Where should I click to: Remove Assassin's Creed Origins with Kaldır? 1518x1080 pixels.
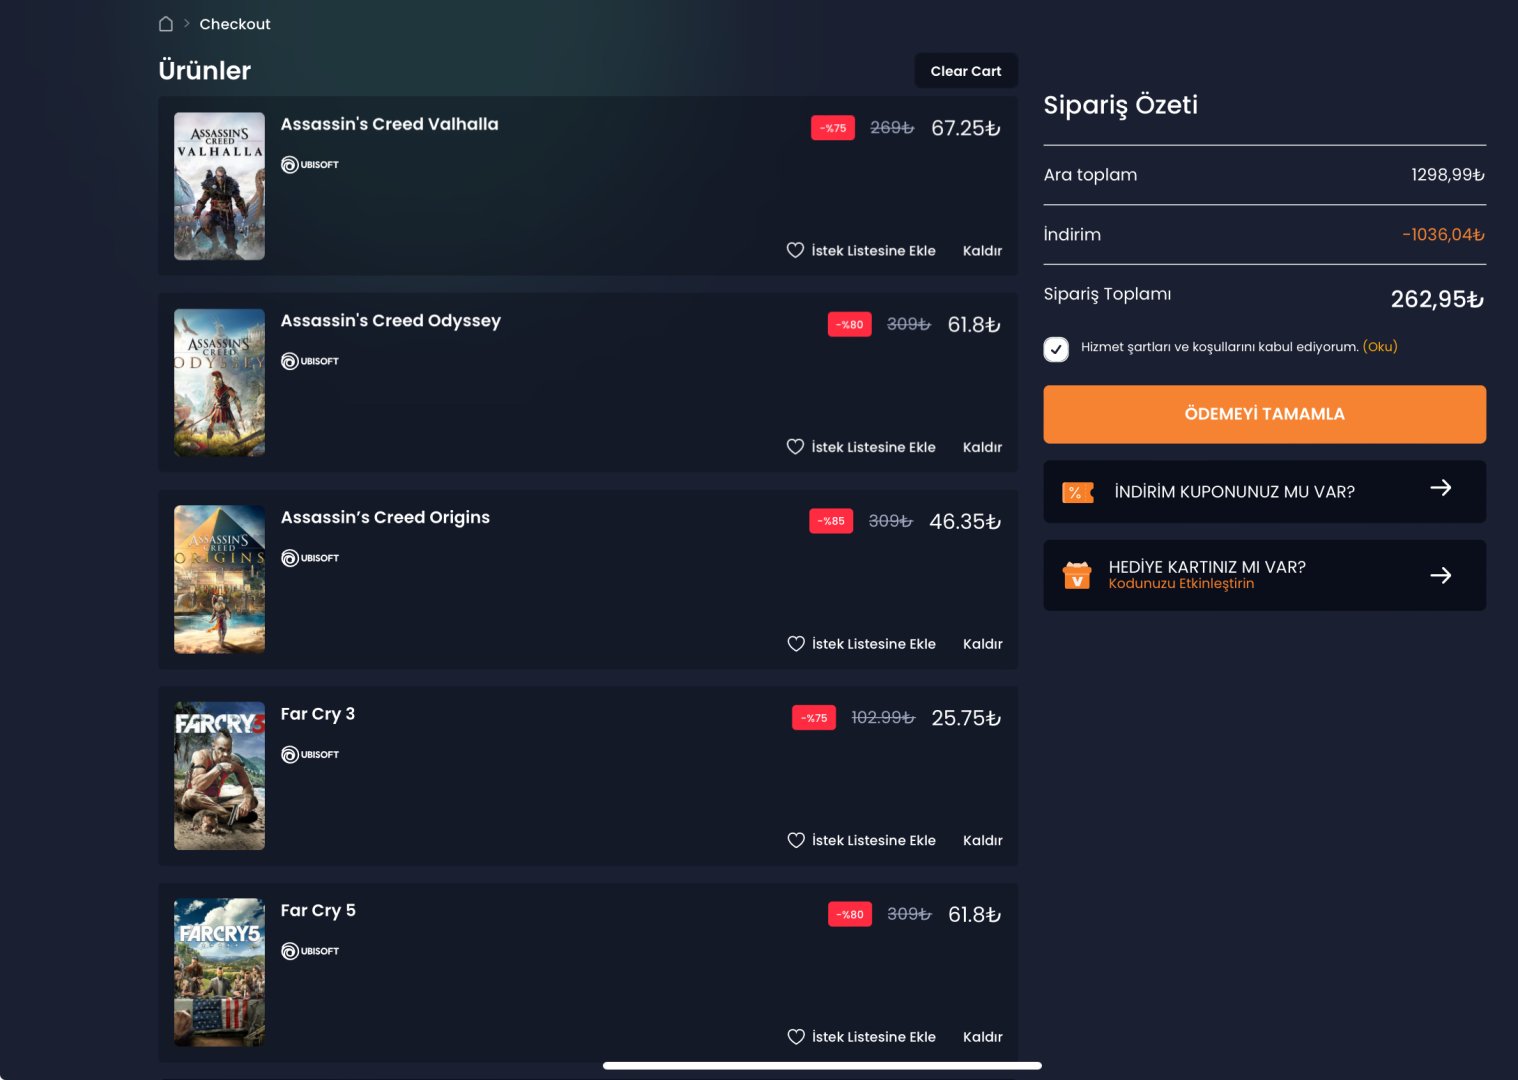click(982, 644)
